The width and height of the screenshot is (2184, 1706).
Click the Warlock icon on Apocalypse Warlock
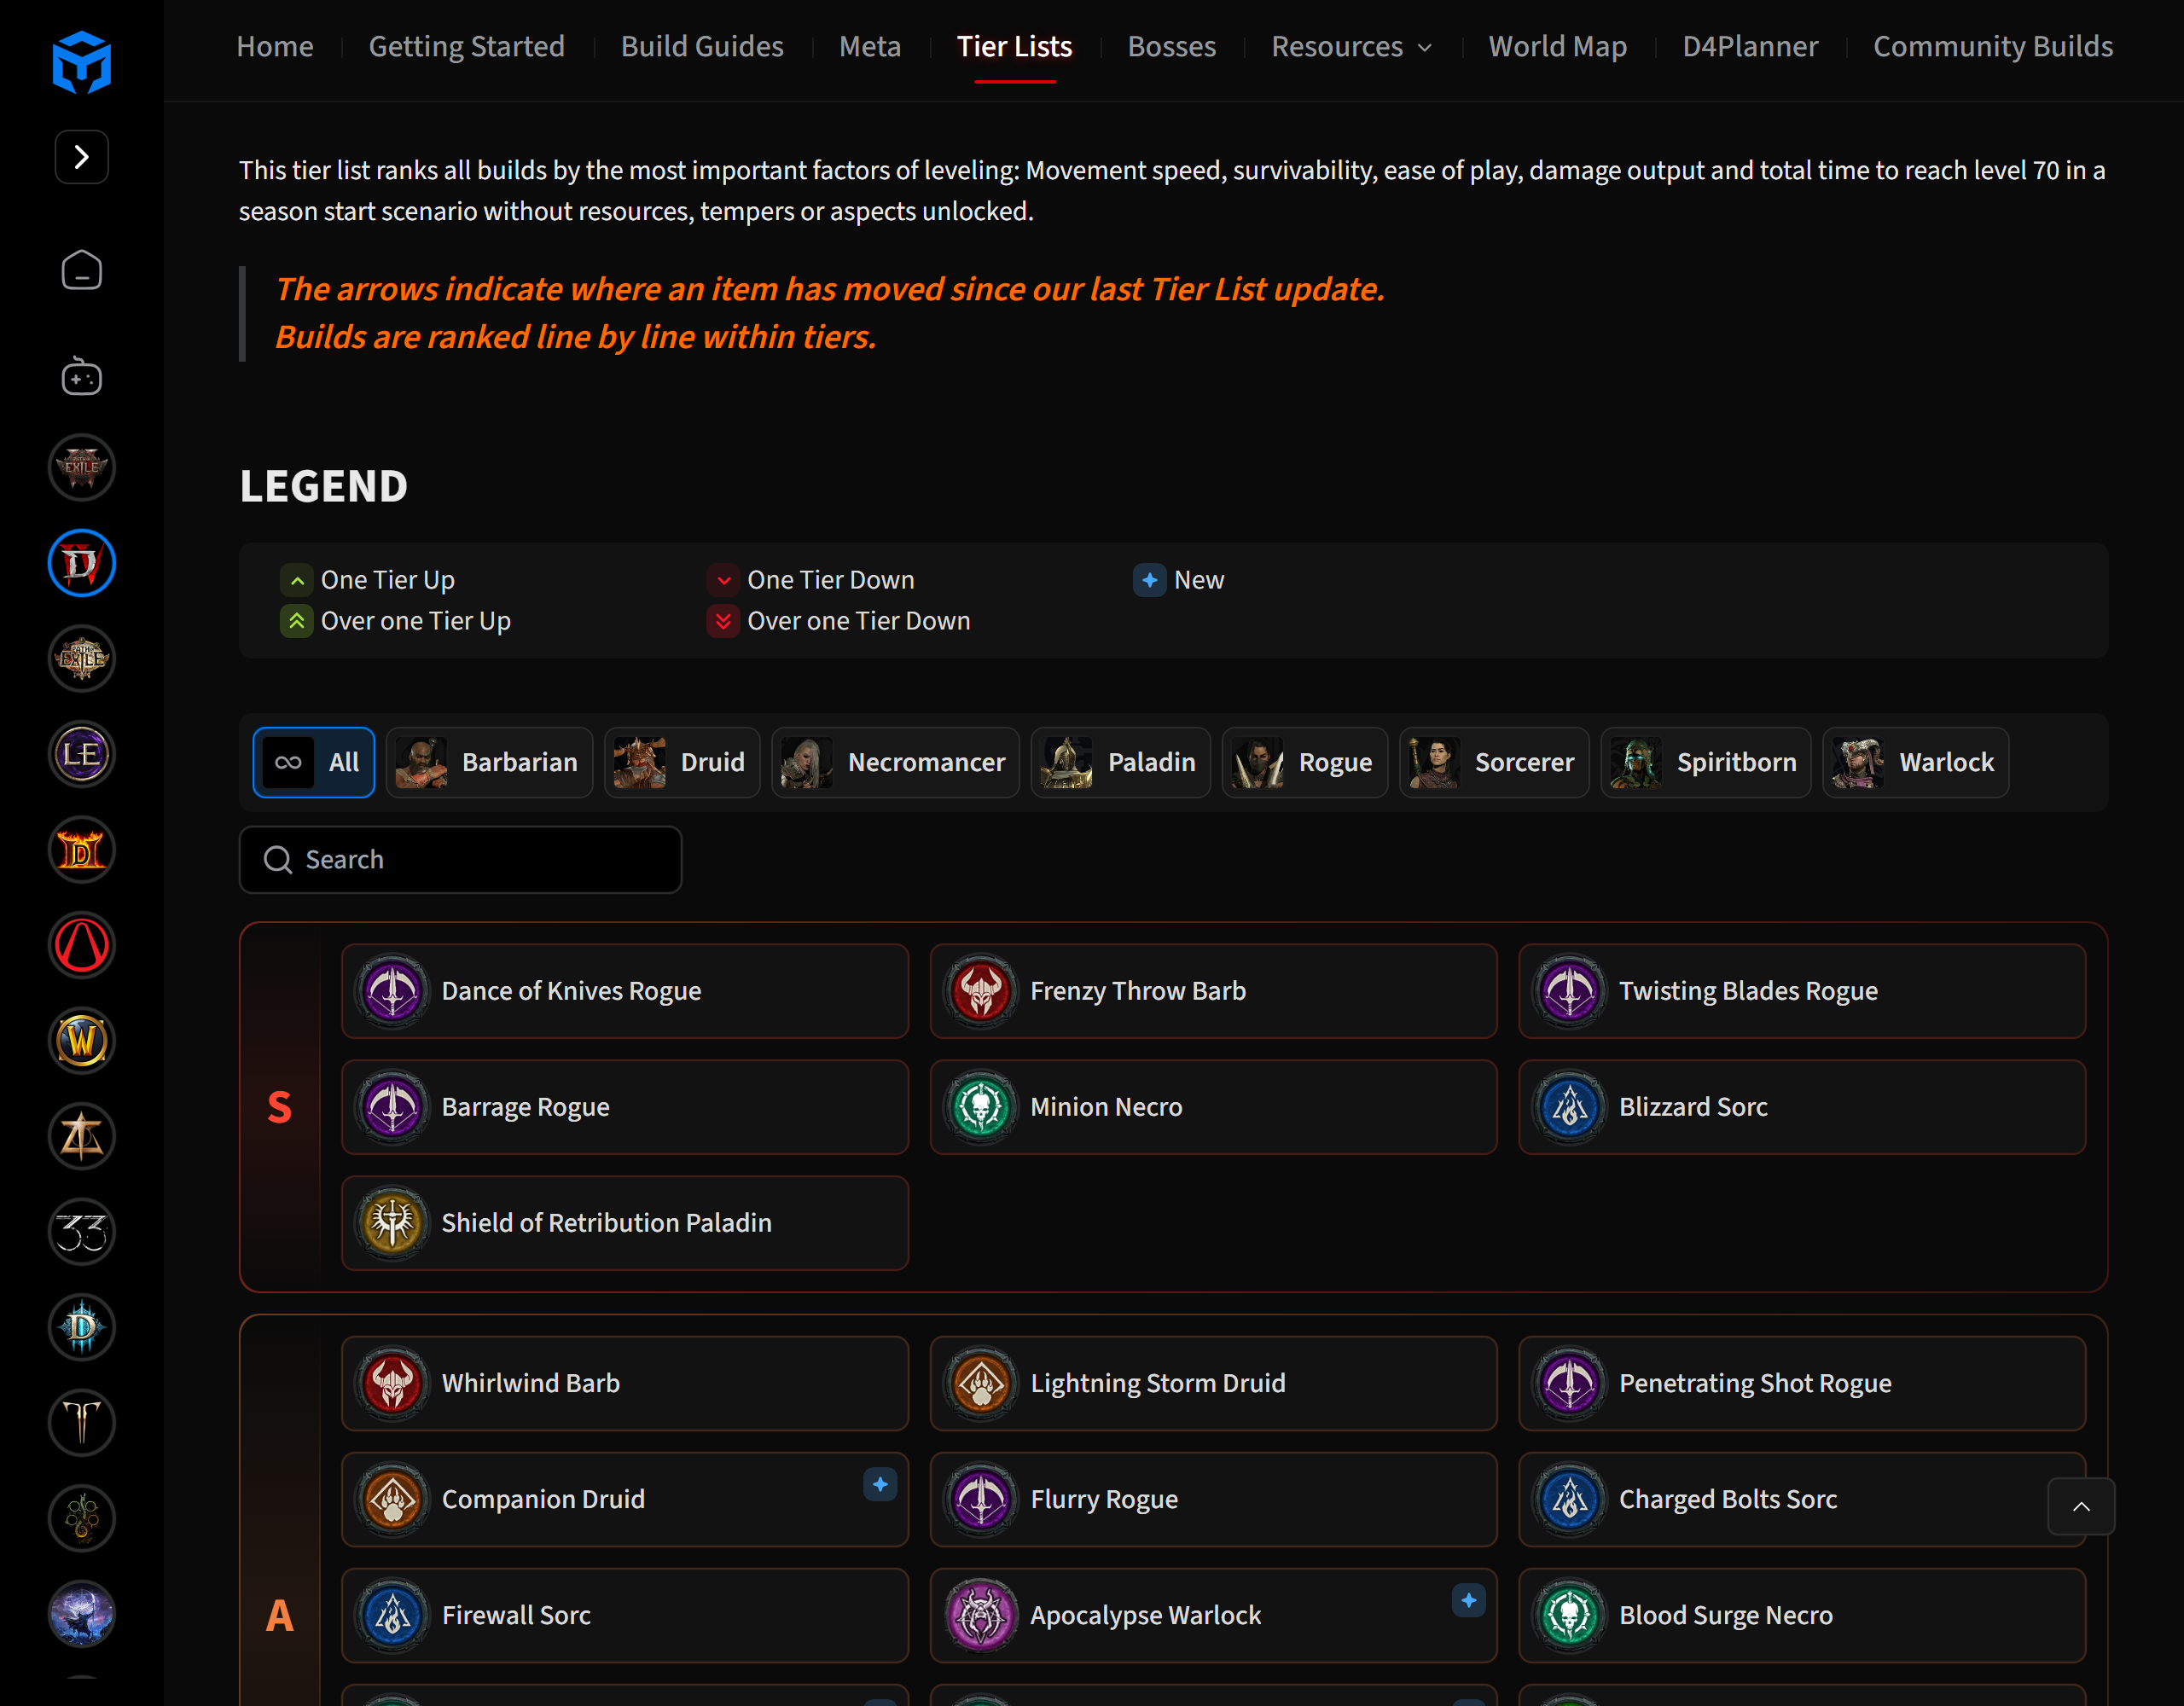point(981,1615)
